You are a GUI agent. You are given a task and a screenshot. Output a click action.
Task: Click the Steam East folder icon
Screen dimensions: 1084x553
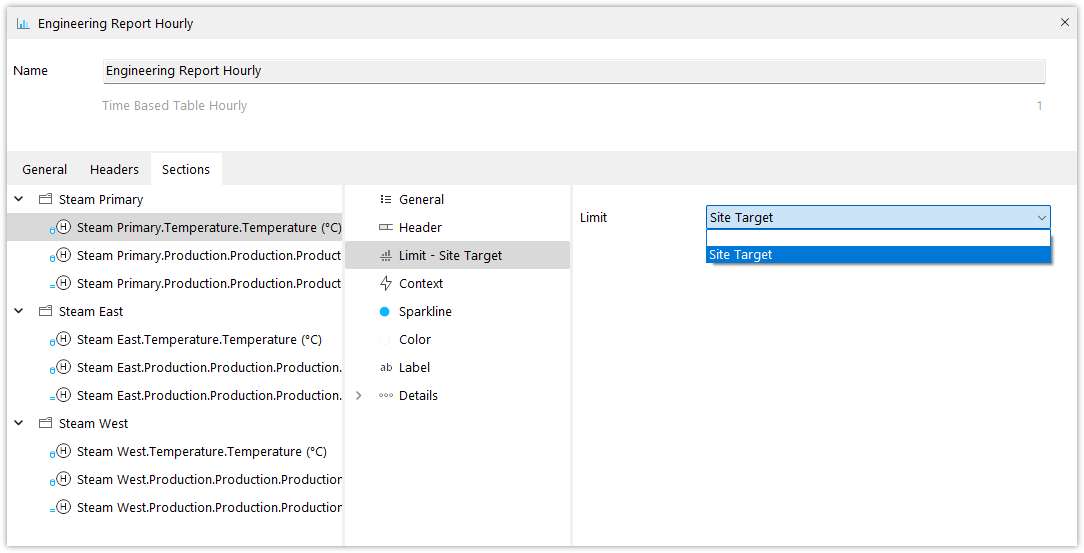click(46, 311)
